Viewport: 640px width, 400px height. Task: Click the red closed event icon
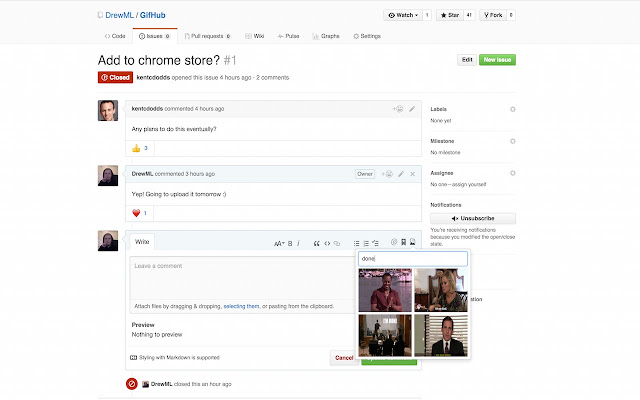(x=131, y=384)
